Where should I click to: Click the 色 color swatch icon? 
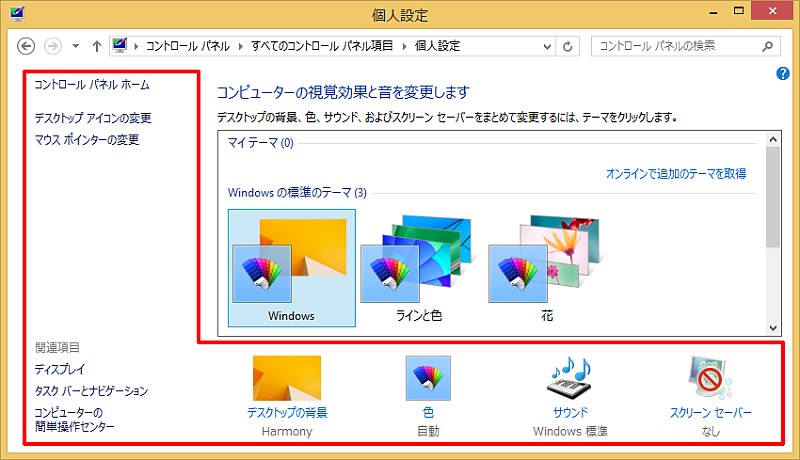[428, 378]
